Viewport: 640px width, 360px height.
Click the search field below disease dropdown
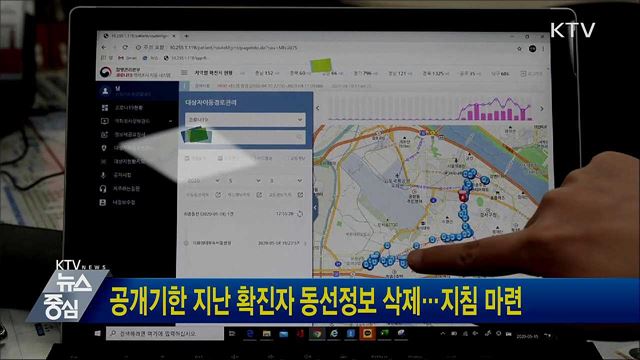coord(245,137)
